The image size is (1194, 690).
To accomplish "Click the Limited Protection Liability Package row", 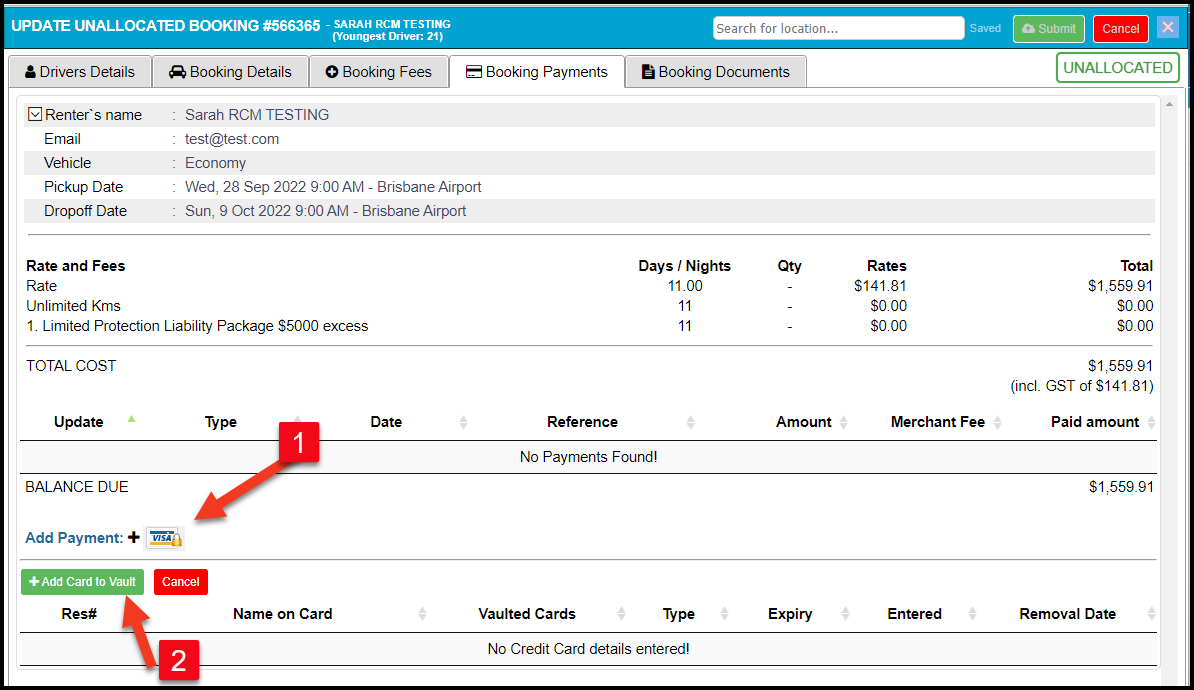I will (197, 326).
